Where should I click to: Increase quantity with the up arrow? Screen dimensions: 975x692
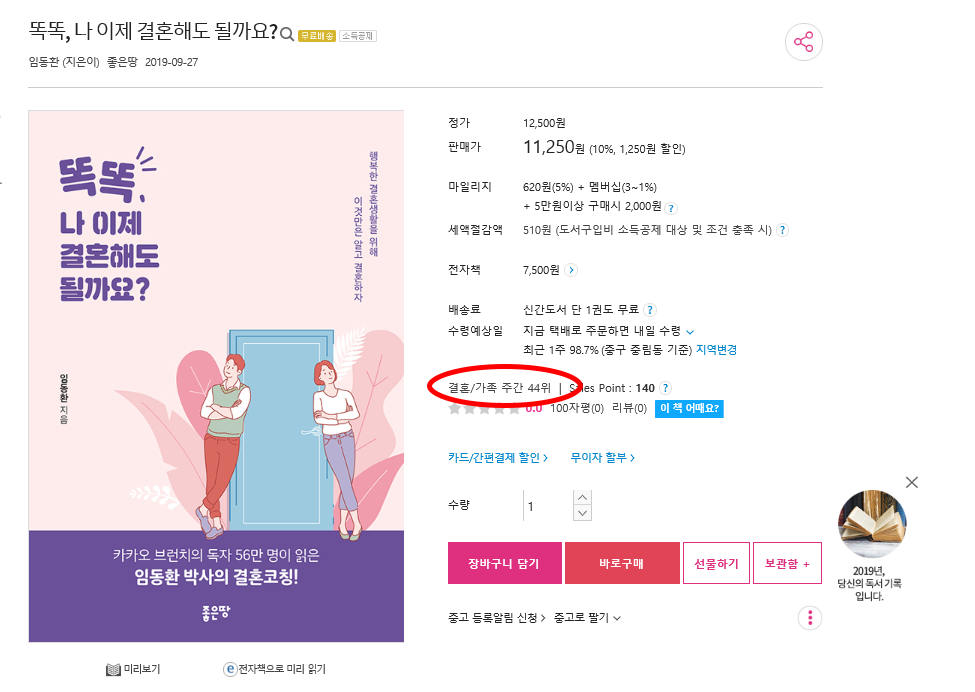582,497
